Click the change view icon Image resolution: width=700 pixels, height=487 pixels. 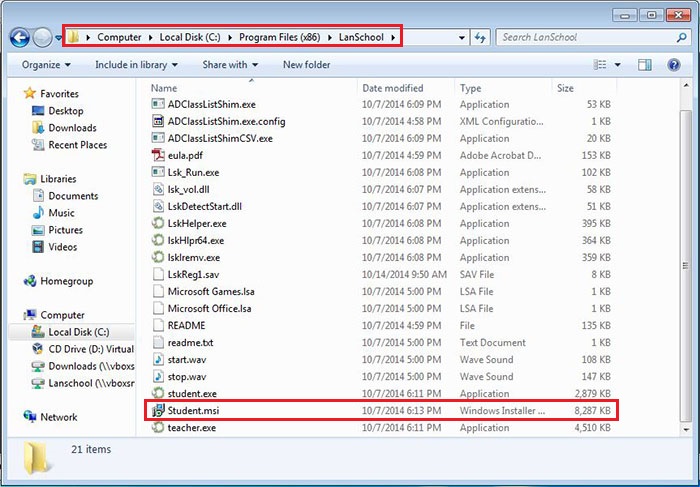pos(600,65)
